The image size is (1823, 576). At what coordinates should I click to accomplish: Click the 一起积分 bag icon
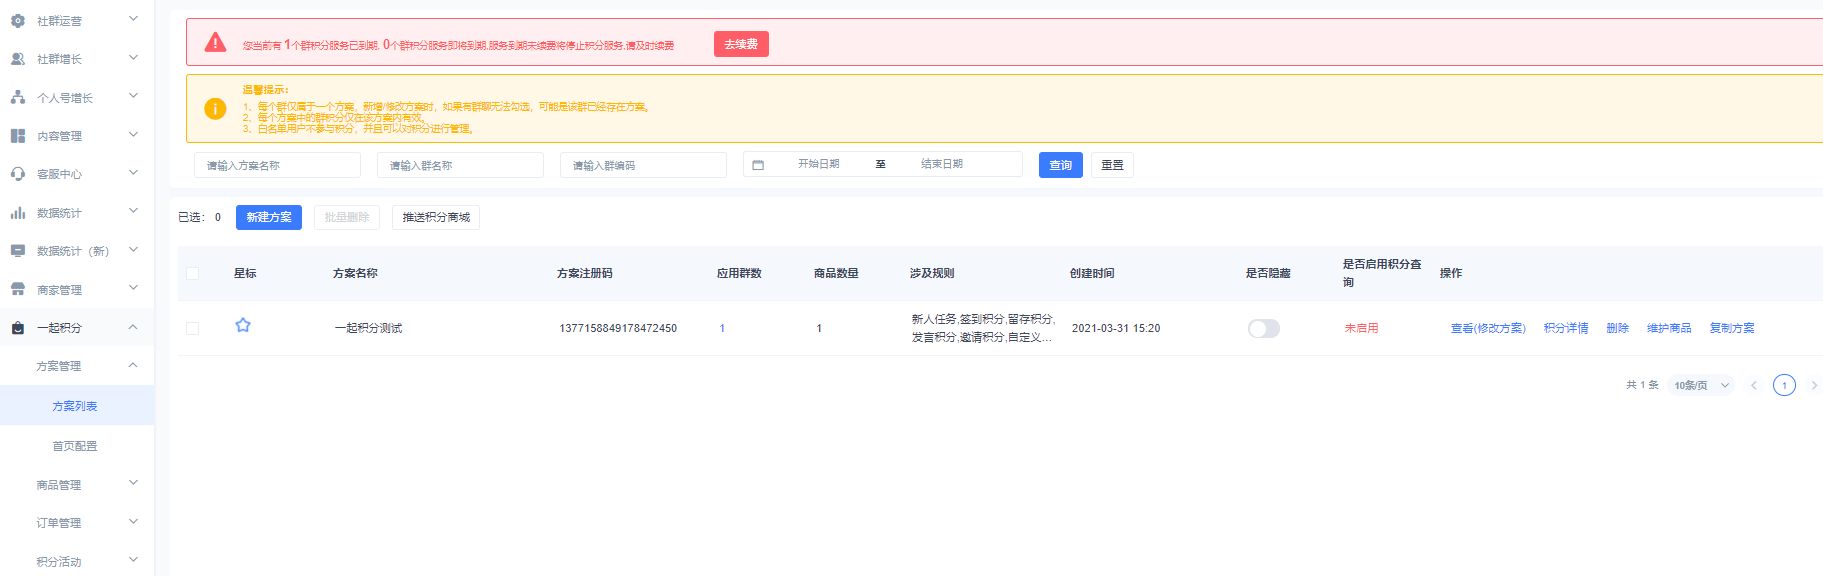18,328
